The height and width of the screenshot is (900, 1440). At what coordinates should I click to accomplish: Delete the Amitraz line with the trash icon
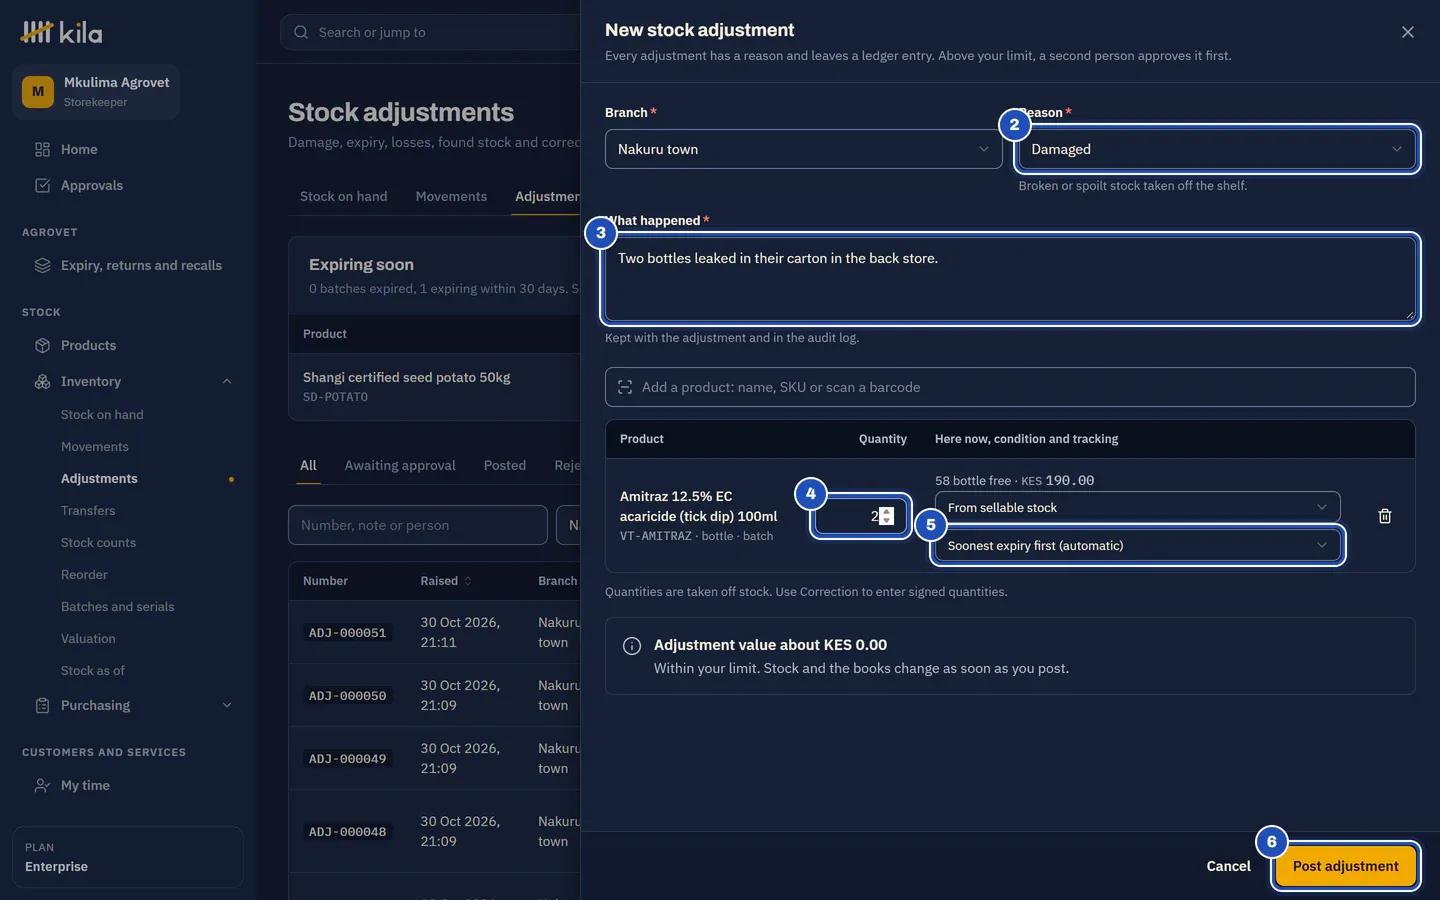point(1385,516)
